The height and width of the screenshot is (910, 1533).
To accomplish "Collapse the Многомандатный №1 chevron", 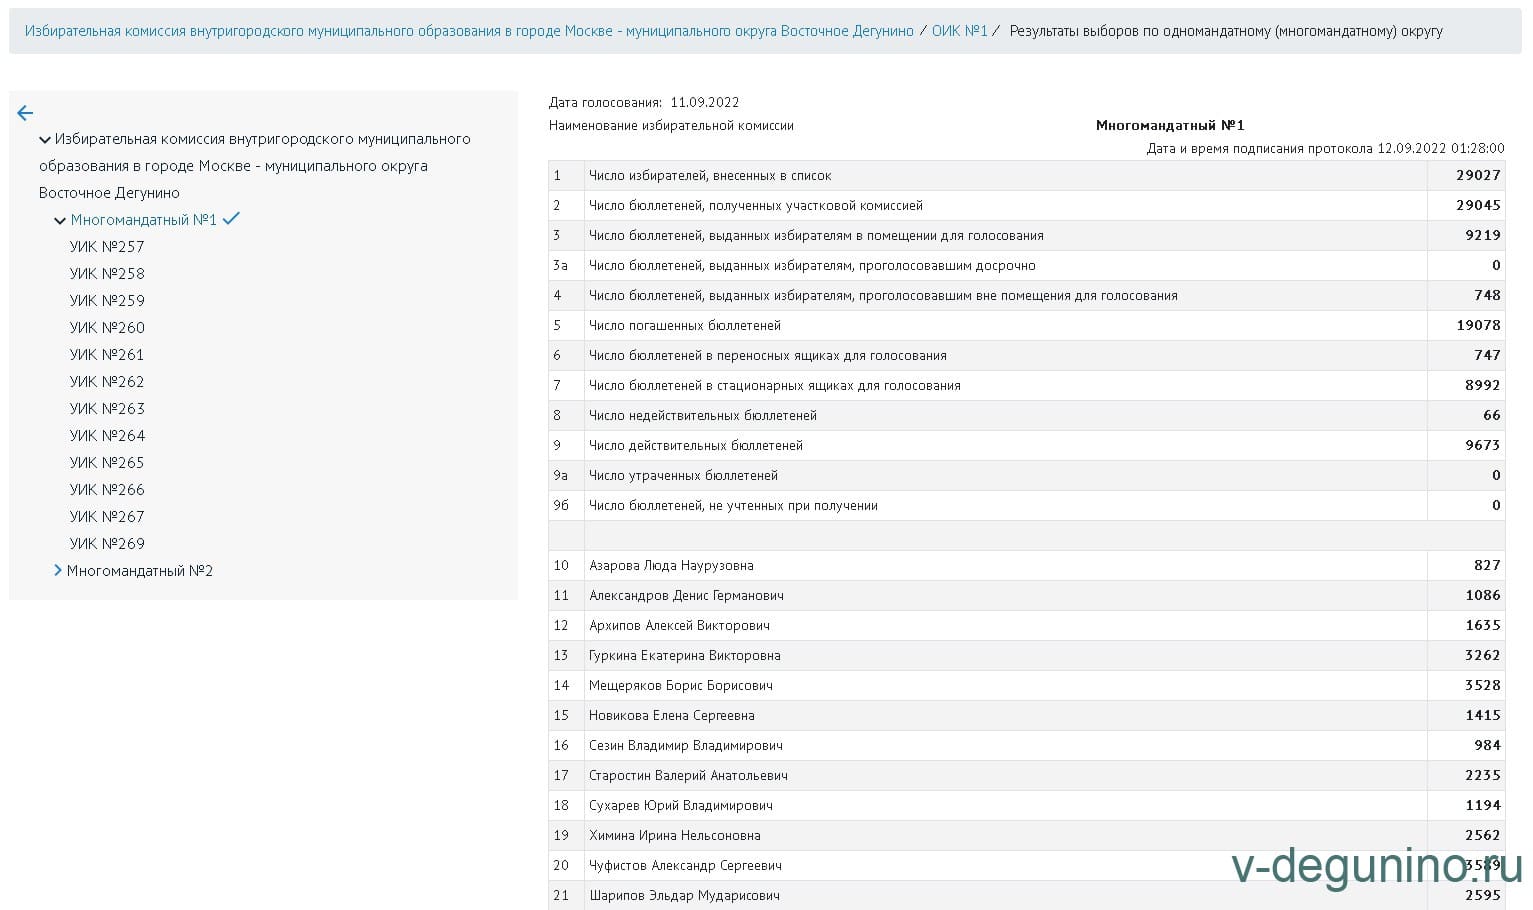I will pyautogui.click(x=60, y=221).
